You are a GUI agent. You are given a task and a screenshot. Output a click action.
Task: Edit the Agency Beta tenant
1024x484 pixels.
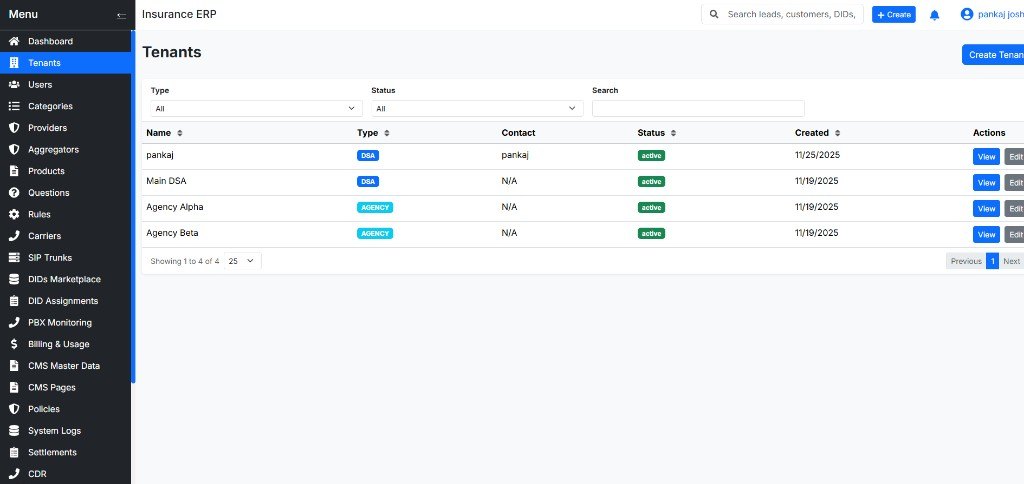[1014, 234]
